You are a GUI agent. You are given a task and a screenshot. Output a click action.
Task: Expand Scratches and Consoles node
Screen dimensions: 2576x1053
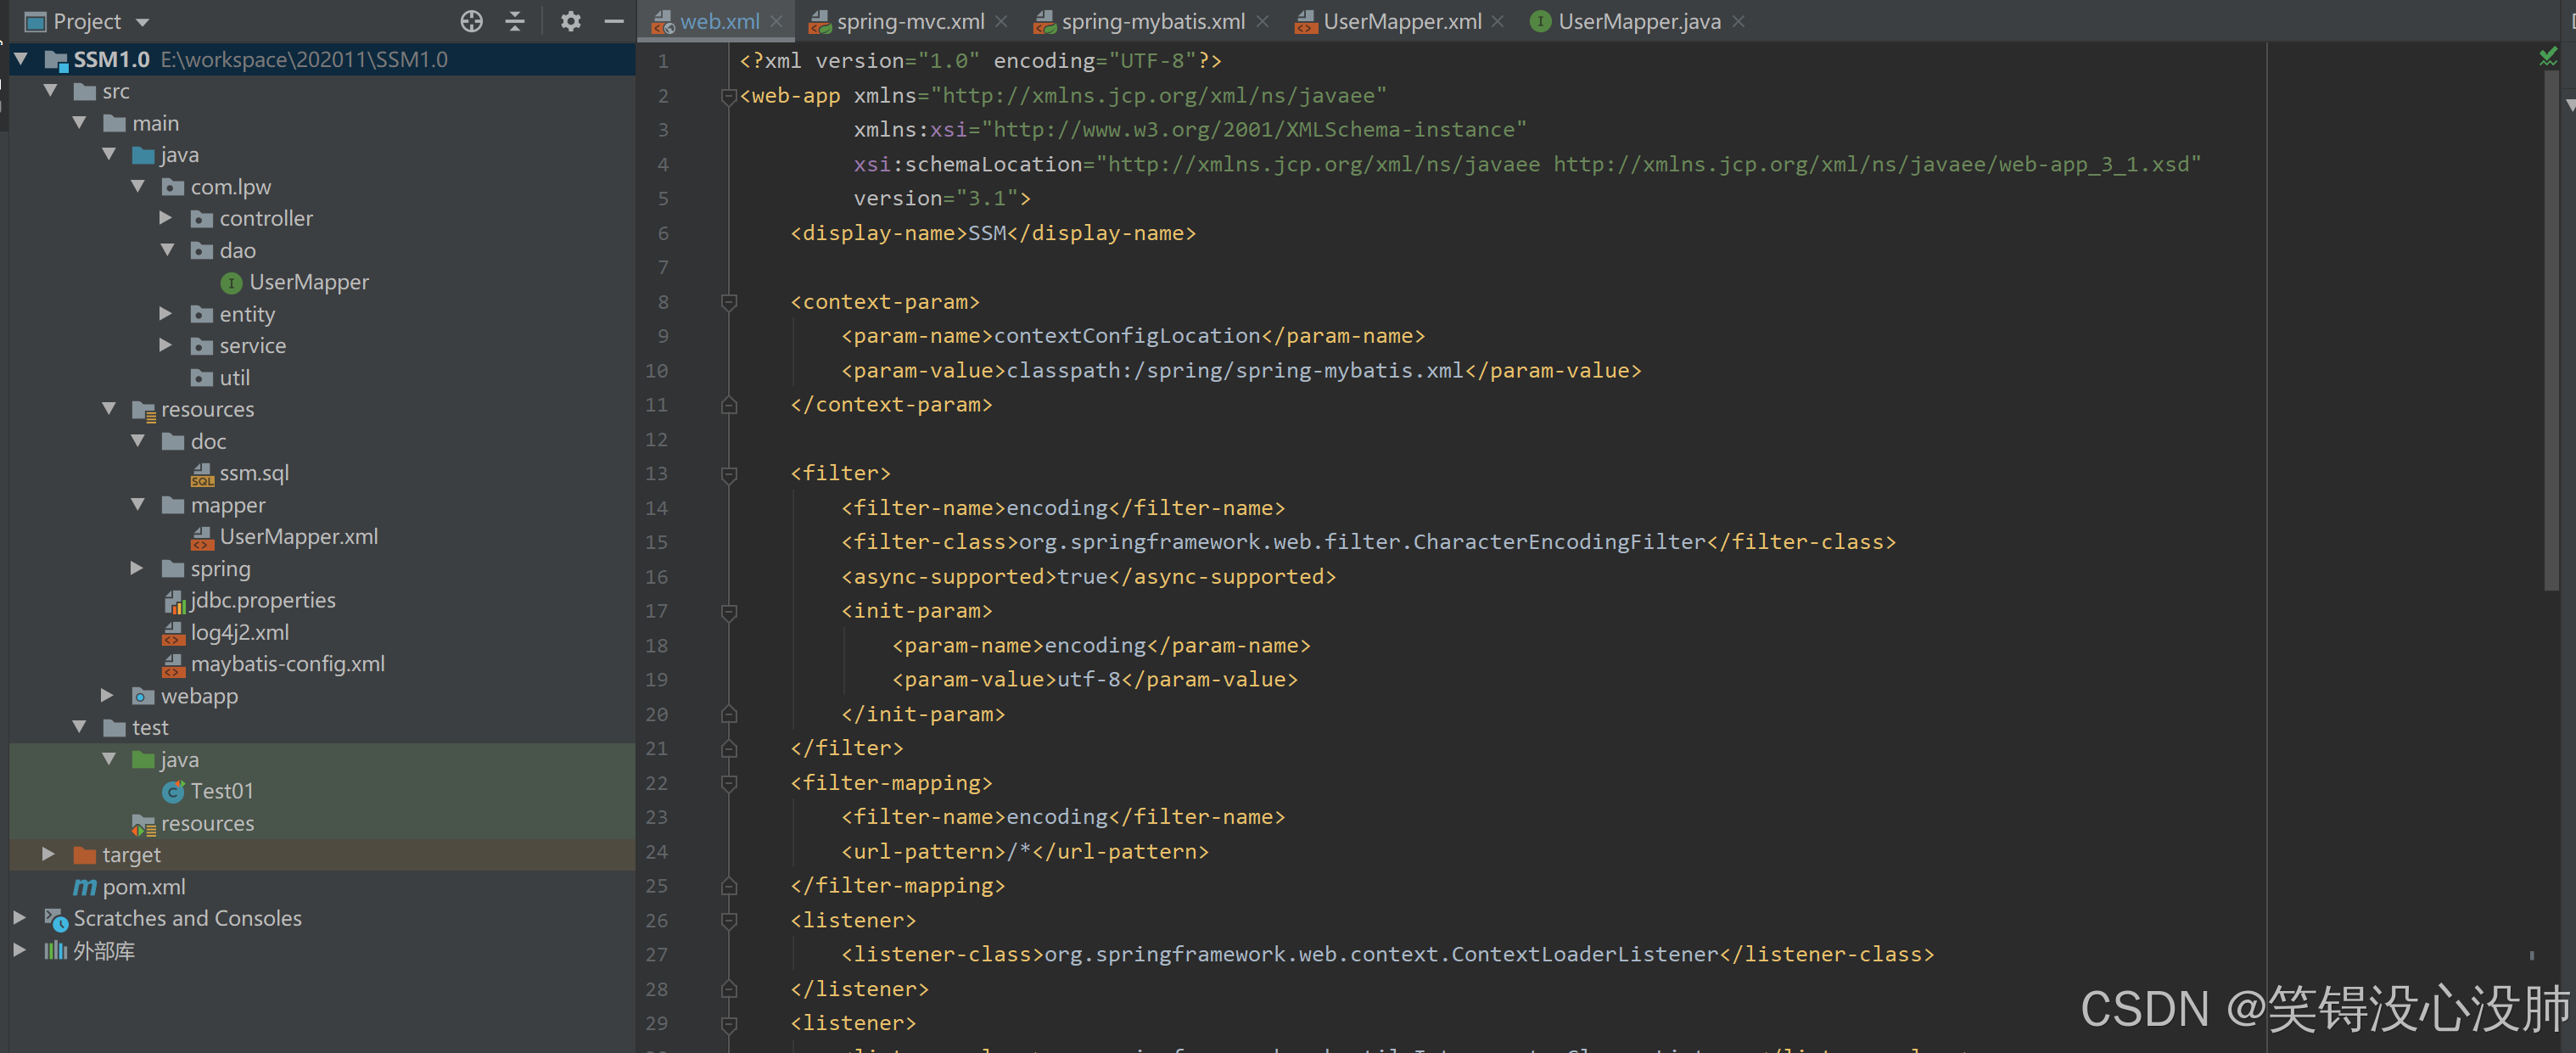19,917
